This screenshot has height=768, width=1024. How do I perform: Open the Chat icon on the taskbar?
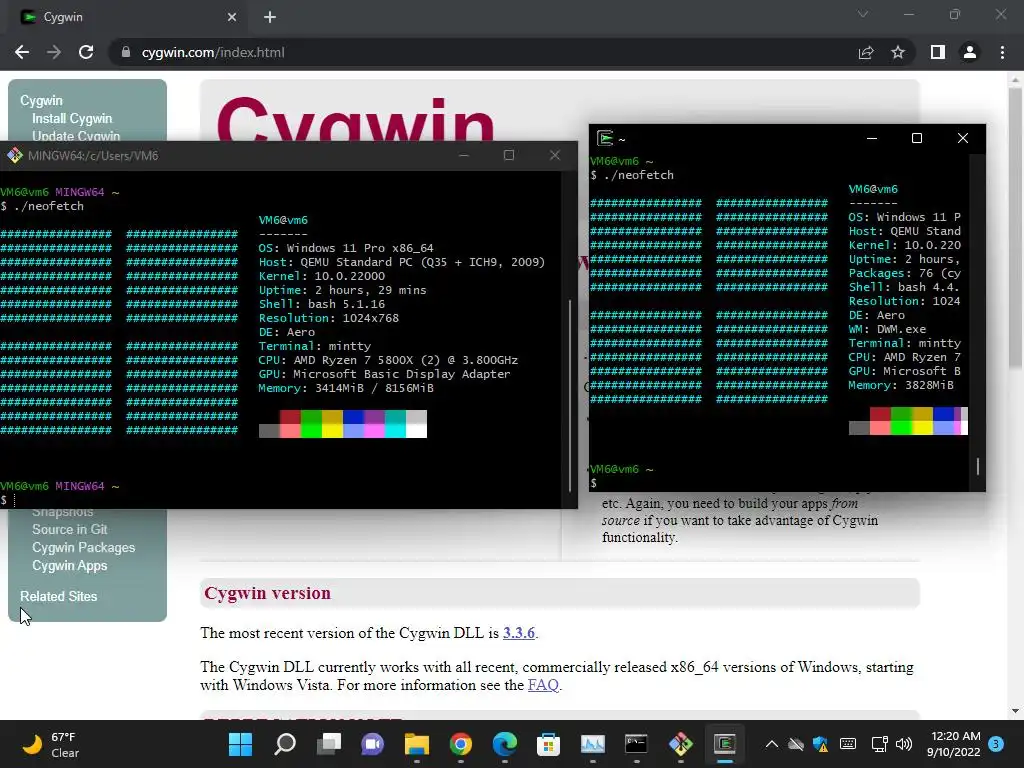coord(372,744)
